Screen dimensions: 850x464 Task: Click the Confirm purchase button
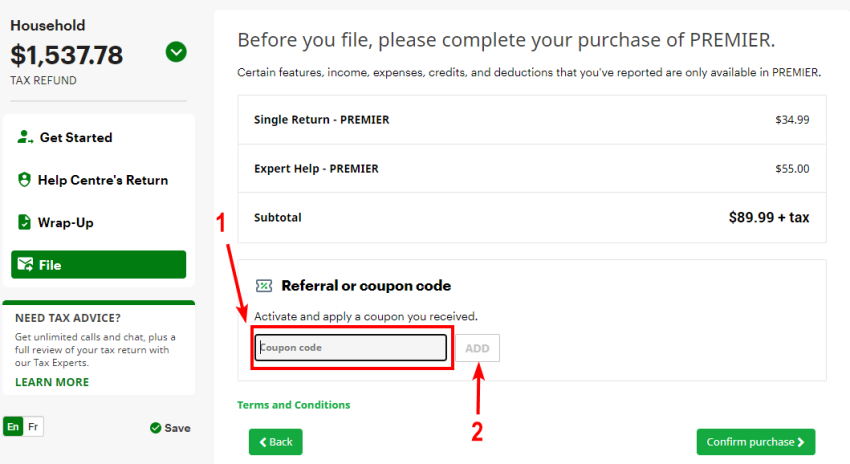(x=755, y=442)
